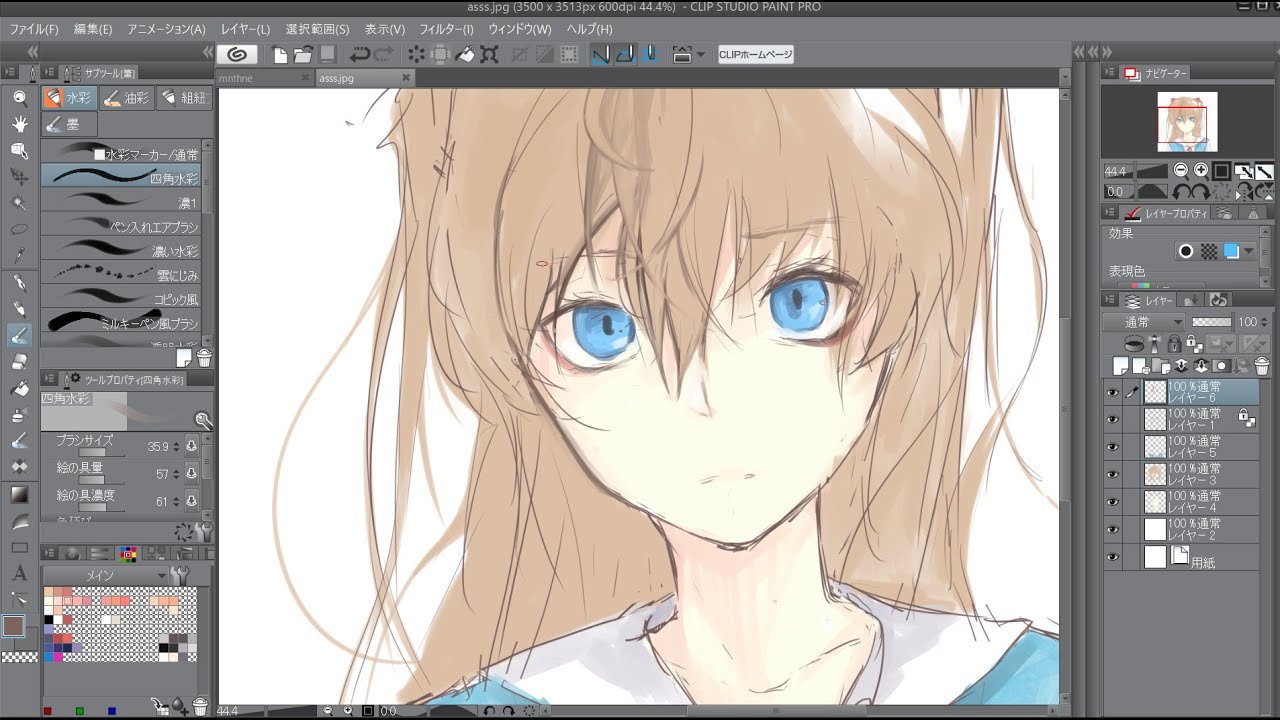Select 水彩マーカー/通常 brush
This screenshot has width=1280, height=720.
(x=121, y=153)
